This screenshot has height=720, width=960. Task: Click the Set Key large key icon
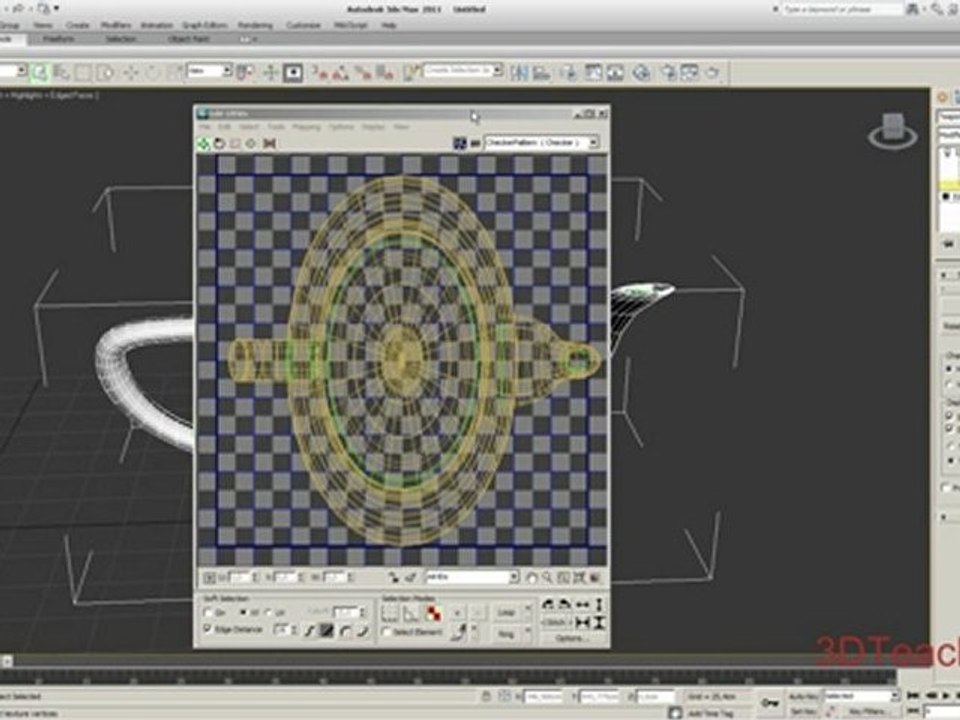point(770,703)
